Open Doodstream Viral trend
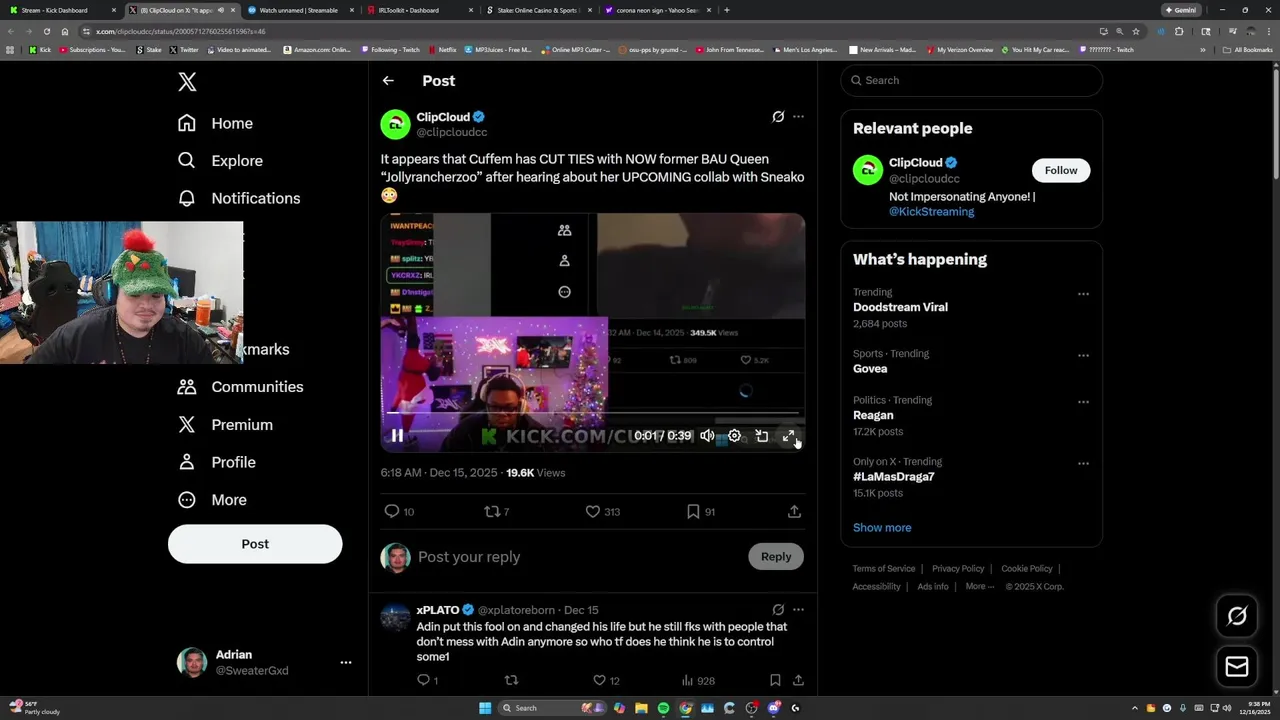This screenshot has height=720, width=1280. 900,307
